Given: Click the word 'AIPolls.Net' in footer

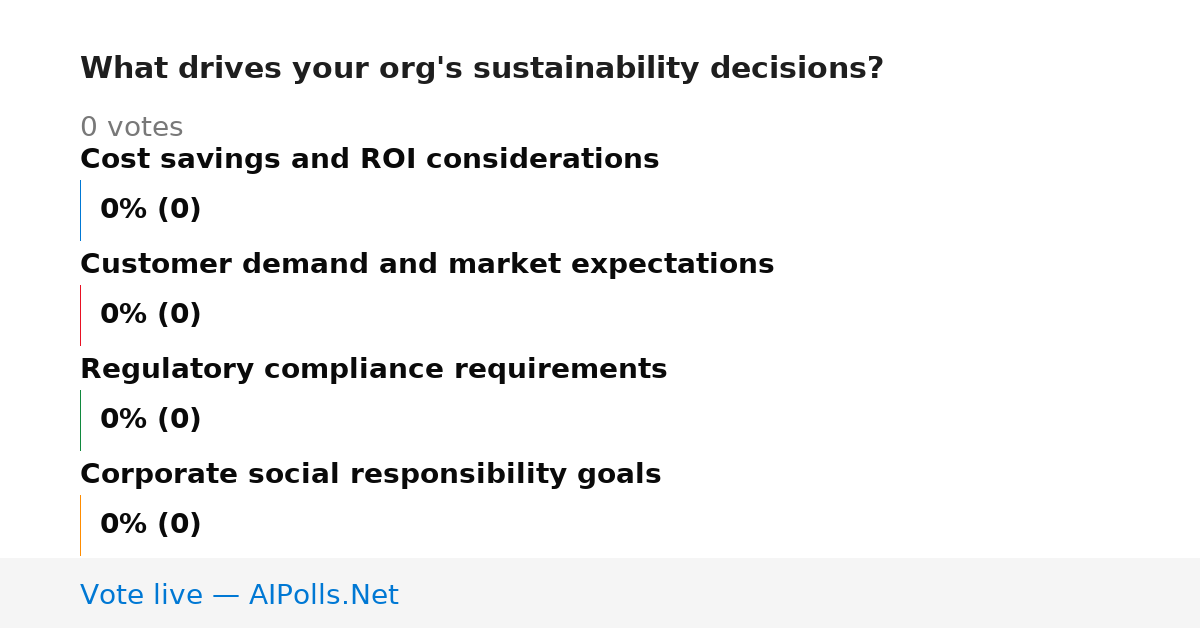Looking at the screenshot, I should (323, 595).
